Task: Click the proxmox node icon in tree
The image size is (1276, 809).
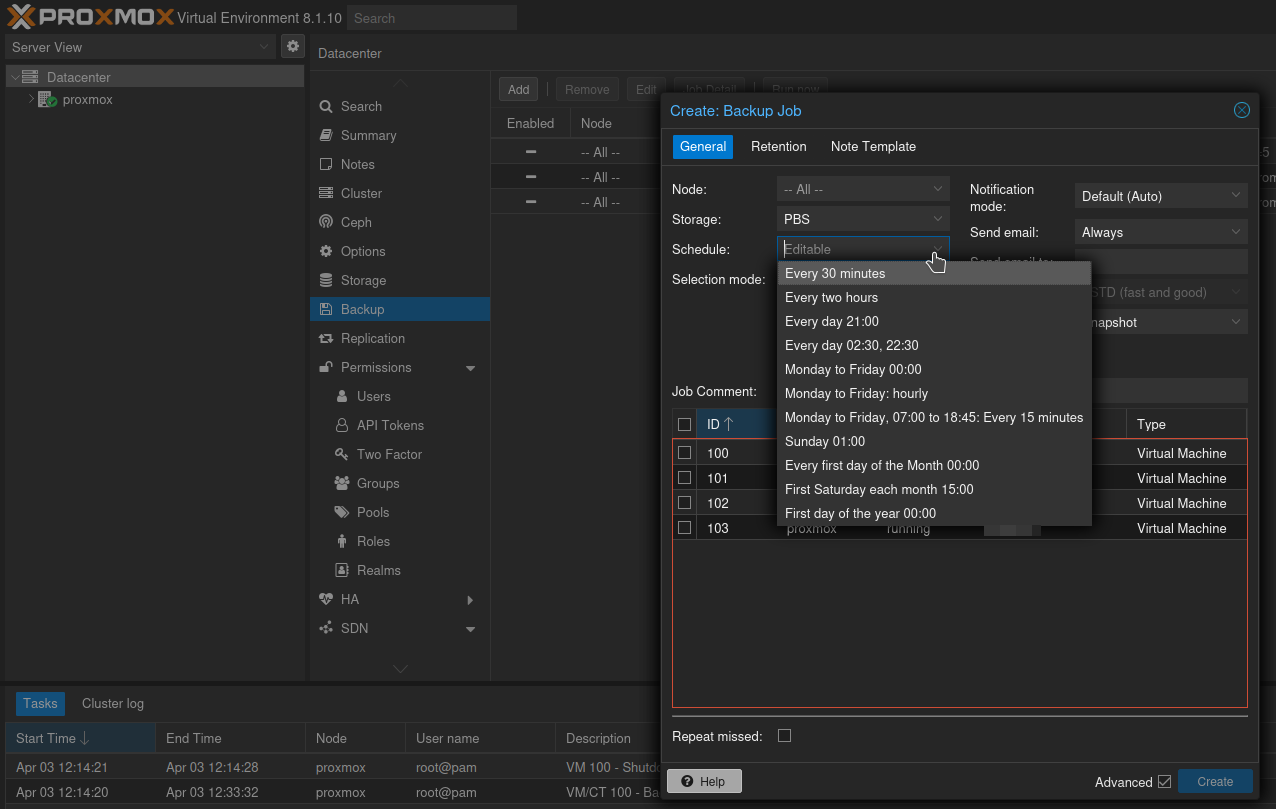Action: (x=47, y=100)
